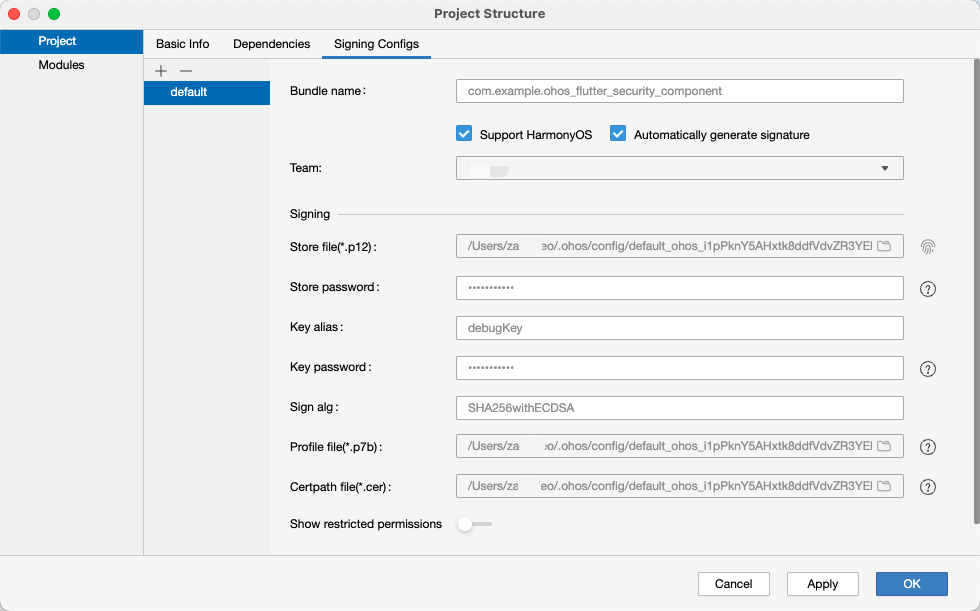Click the vertical scrollbar on the right
This screenshot has height=611, width=980.
[x=976, y=291]
